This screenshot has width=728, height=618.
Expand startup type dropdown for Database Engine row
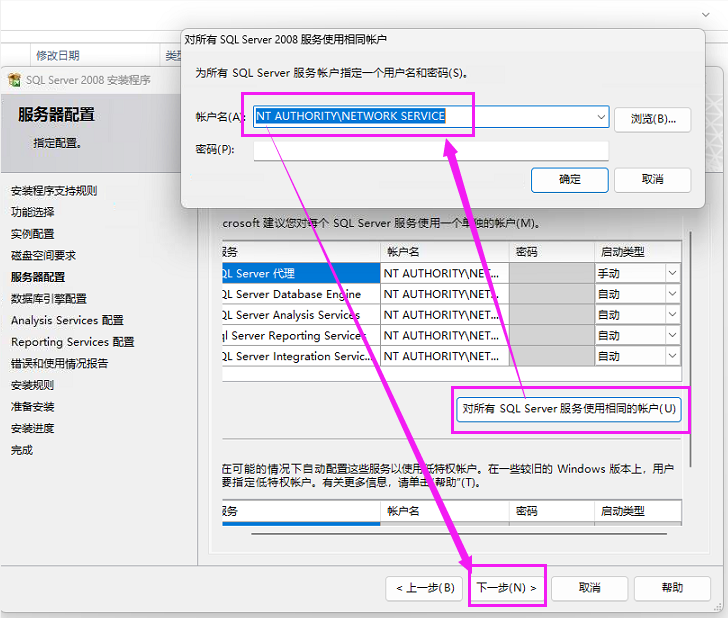click(x=672, y=293)
